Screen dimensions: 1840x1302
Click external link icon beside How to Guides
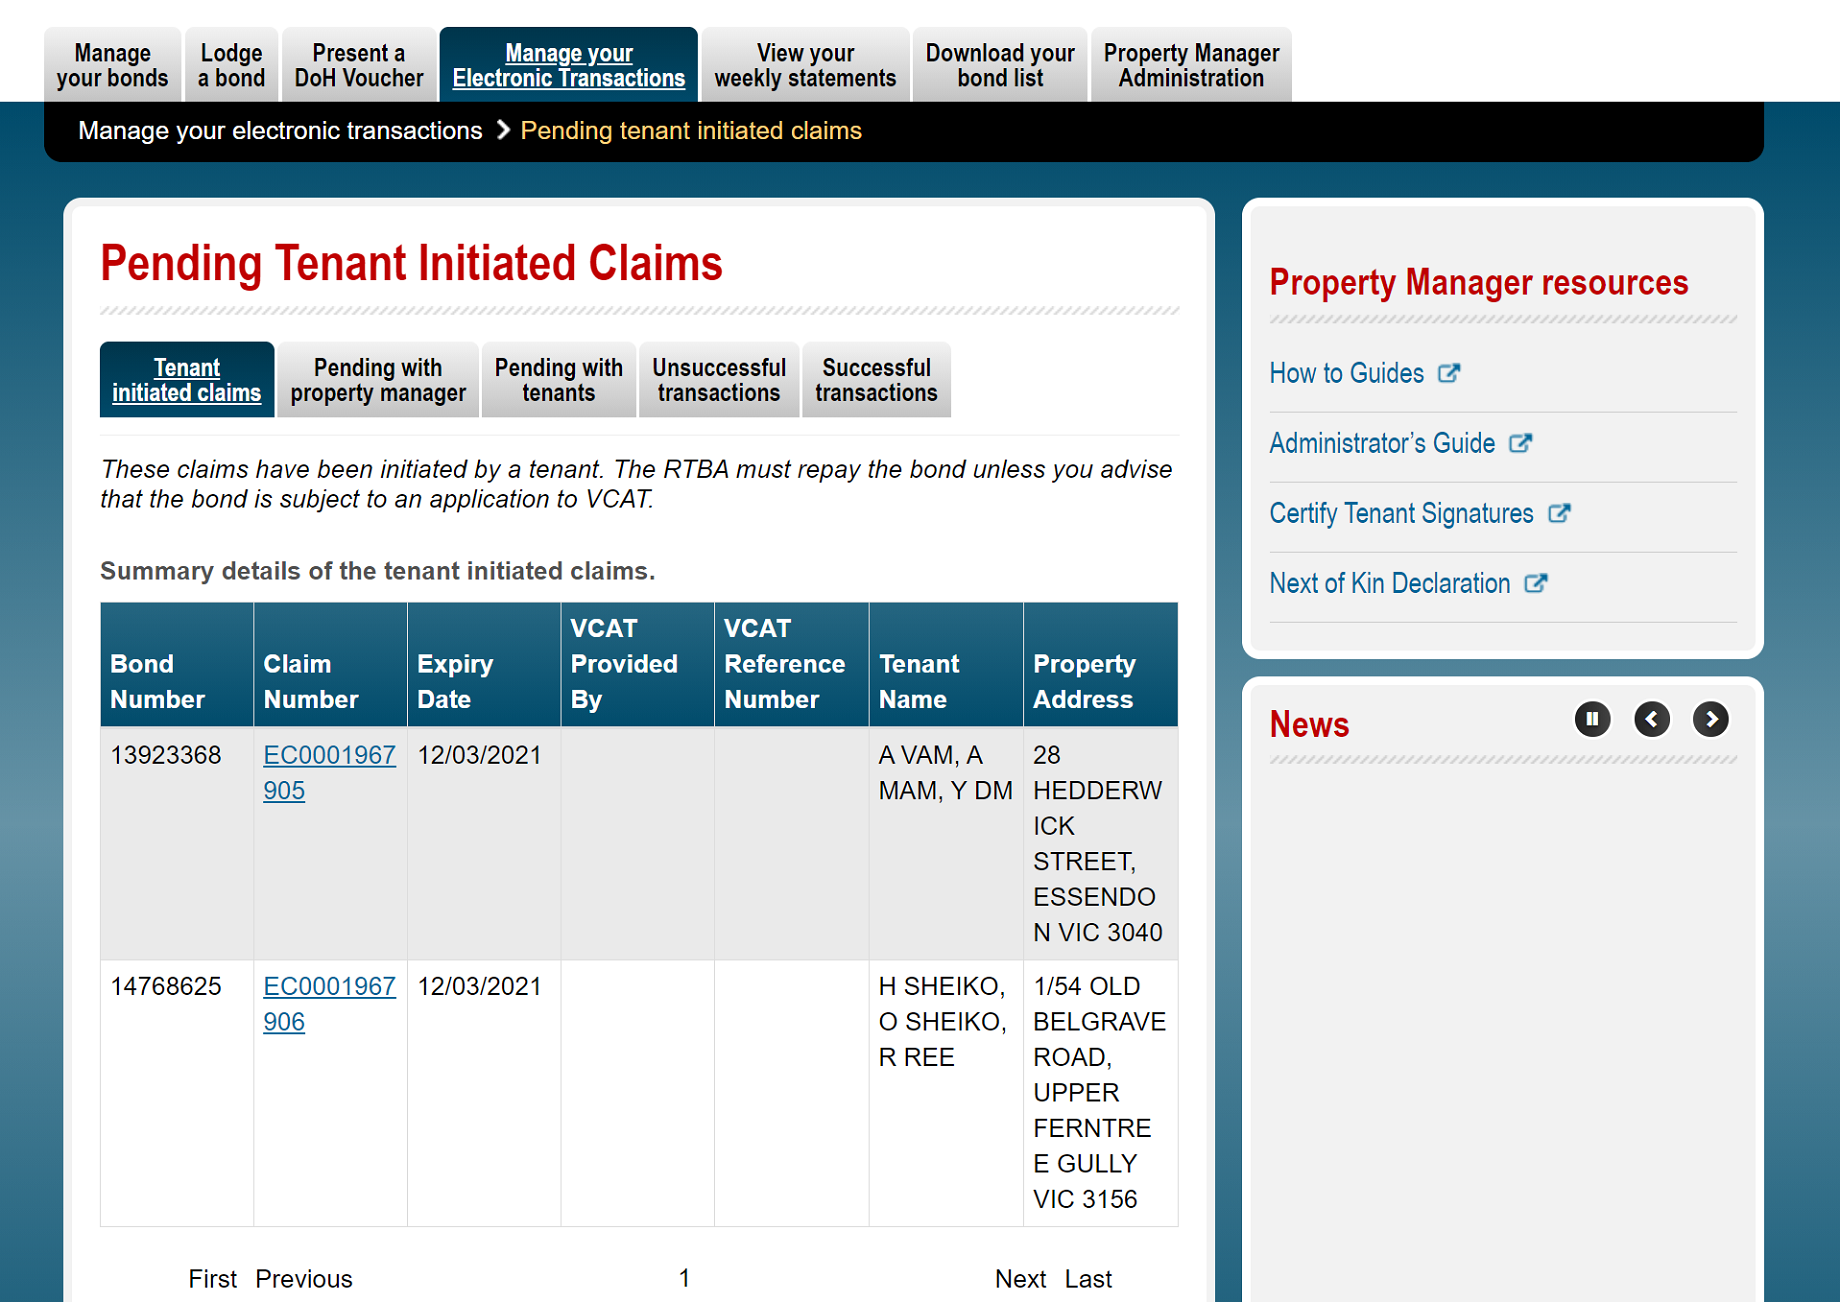pyautogui.click(x=1448, y=373)
